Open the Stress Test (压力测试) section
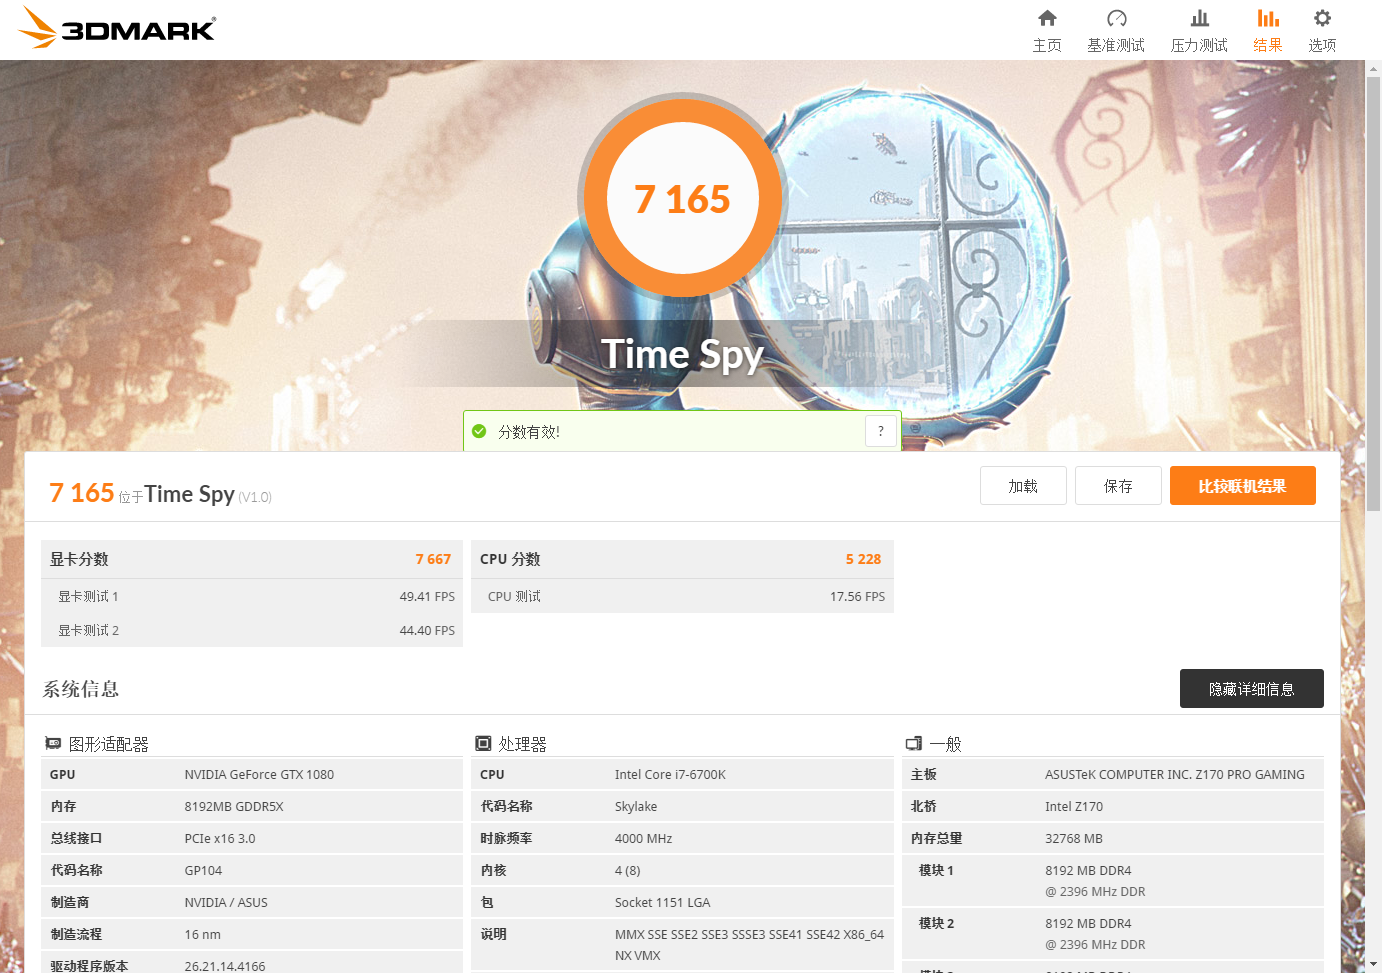This screenshot has height=973, width=1382. point(1199,30)
